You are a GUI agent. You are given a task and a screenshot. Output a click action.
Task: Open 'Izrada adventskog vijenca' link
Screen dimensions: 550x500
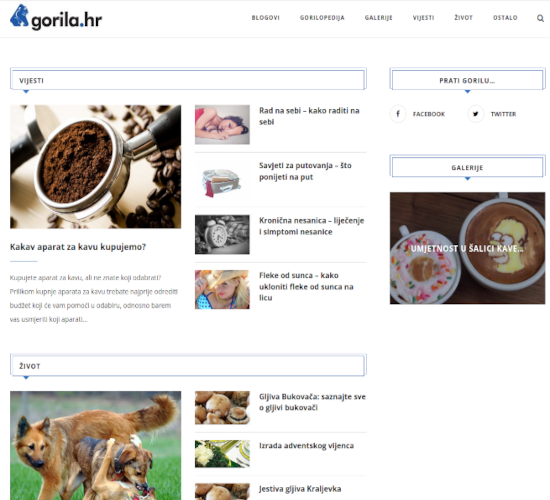(306, 446)
